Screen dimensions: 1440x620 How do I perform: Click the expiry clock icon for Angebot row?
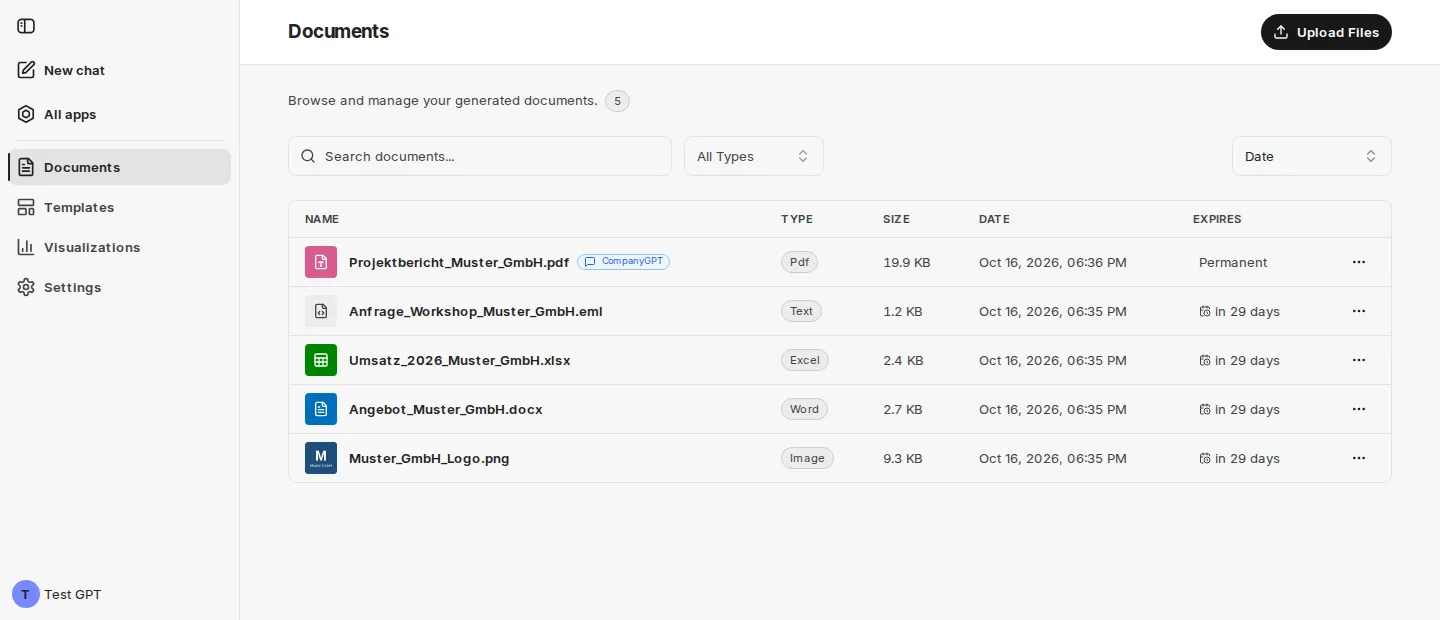coord(1205,409)
